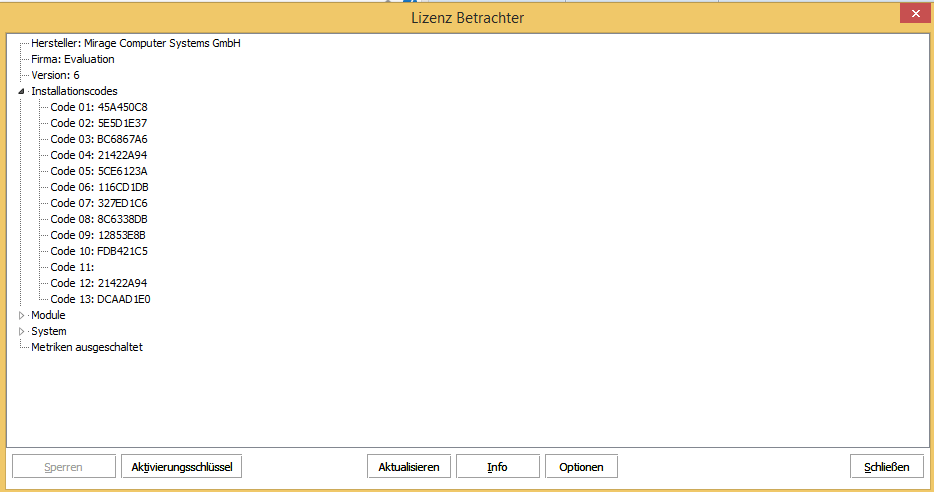934x492 pixels.
Task: Expand the System tree node
Action: coord(21,331)
